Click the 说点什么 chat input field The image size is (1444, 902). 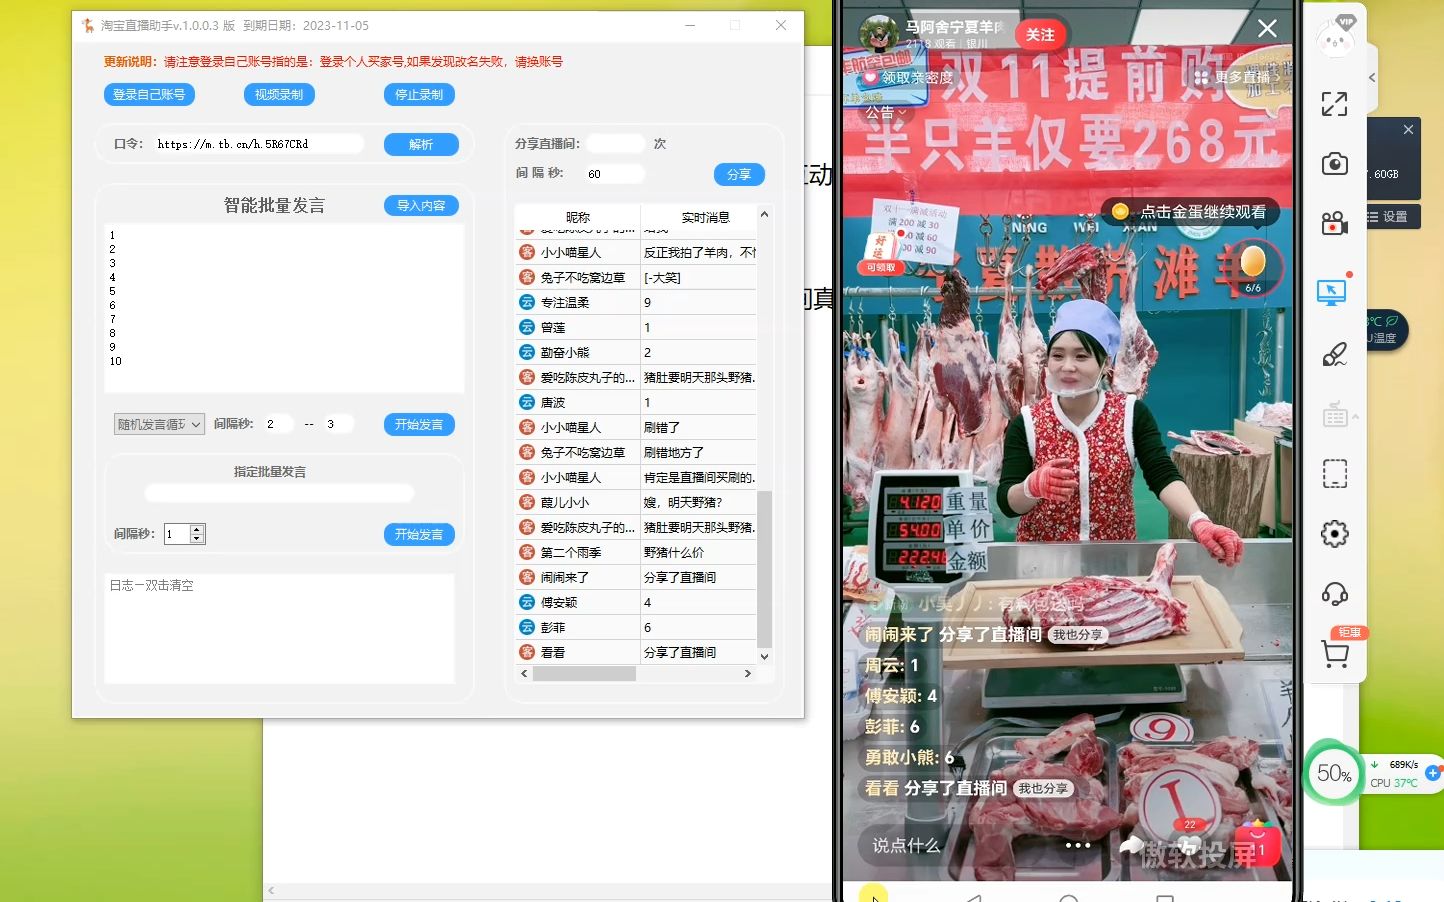click(x=908, y=845)
